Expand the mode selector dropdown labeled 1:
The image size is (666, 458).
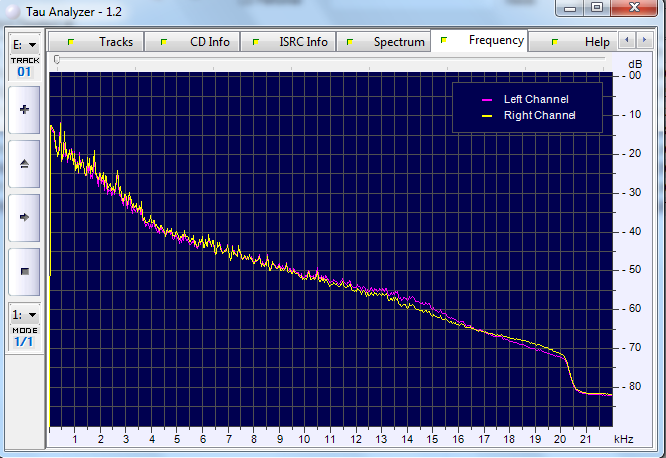[x=25, y=315]
